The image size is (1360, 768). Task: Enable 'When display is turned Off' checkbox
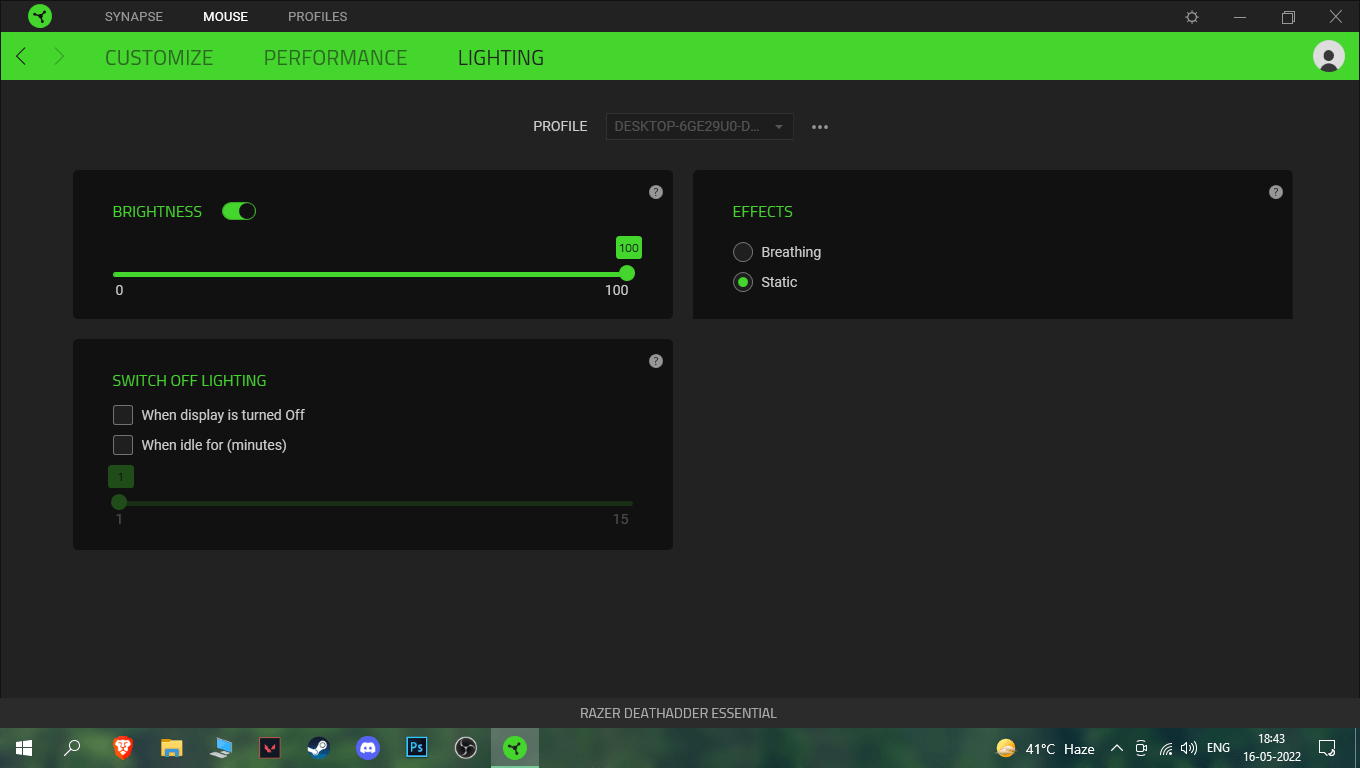[123, 415]
